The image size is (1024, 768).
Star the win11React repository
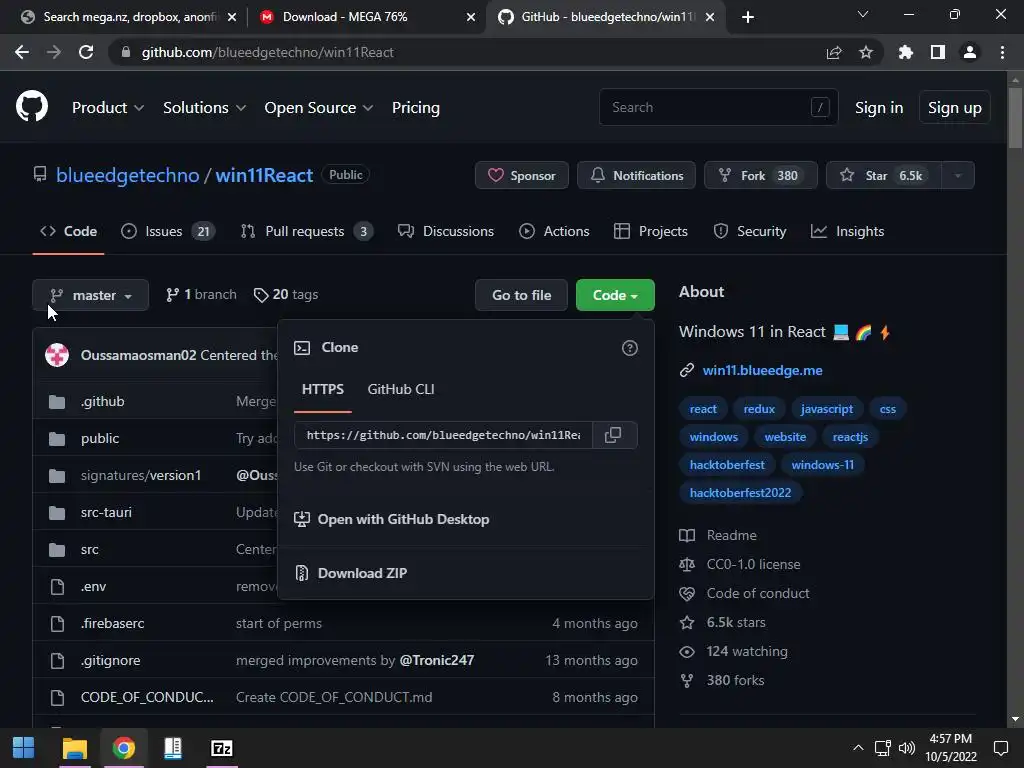tap(884, 176)
